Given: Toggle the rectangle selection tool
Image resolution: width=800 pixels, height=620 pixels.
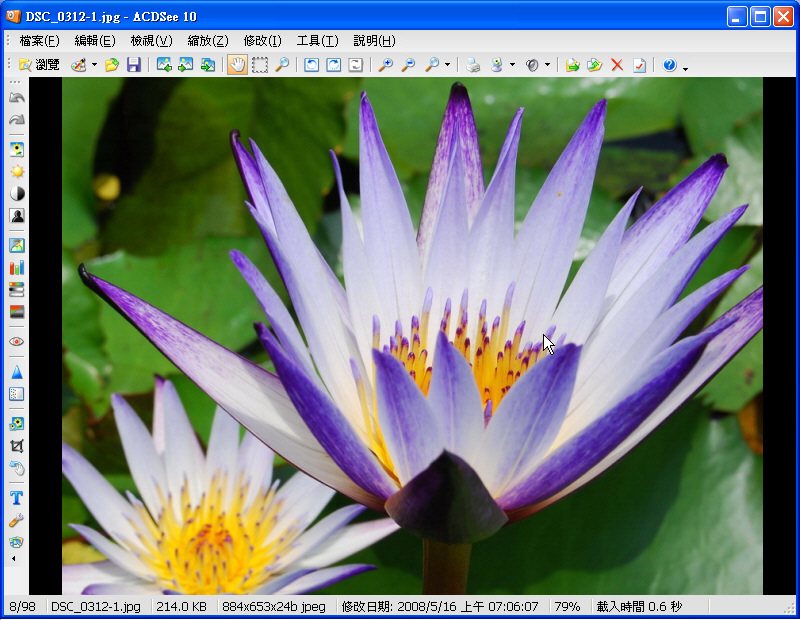Looking at the screenshot, I should [260, 65].
